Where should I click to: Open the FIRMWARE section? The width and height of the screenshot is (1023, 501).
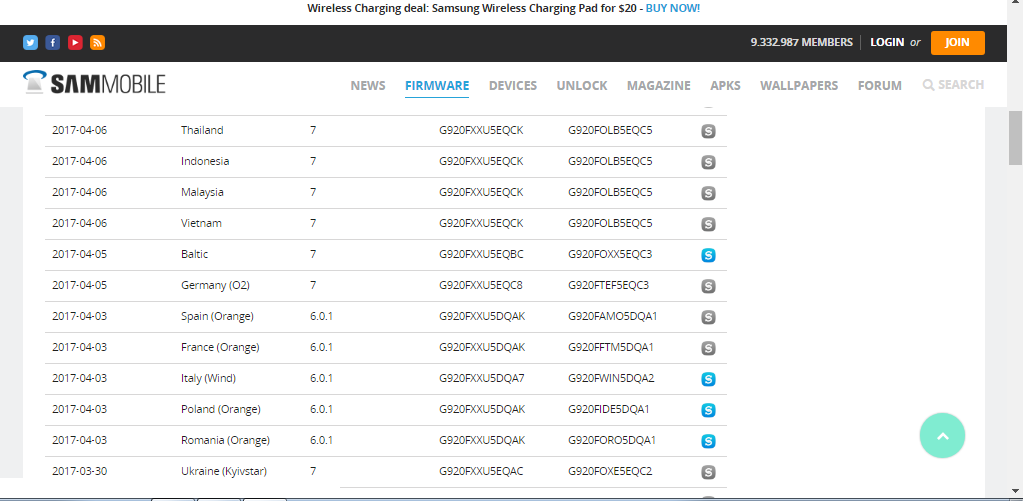click(437, 85)
